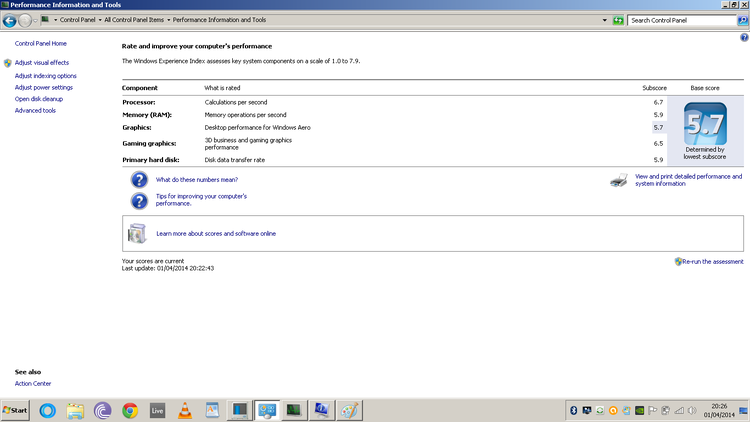Open the Start menu
Viewport: 750px width, 422px height.
[15, 411]
